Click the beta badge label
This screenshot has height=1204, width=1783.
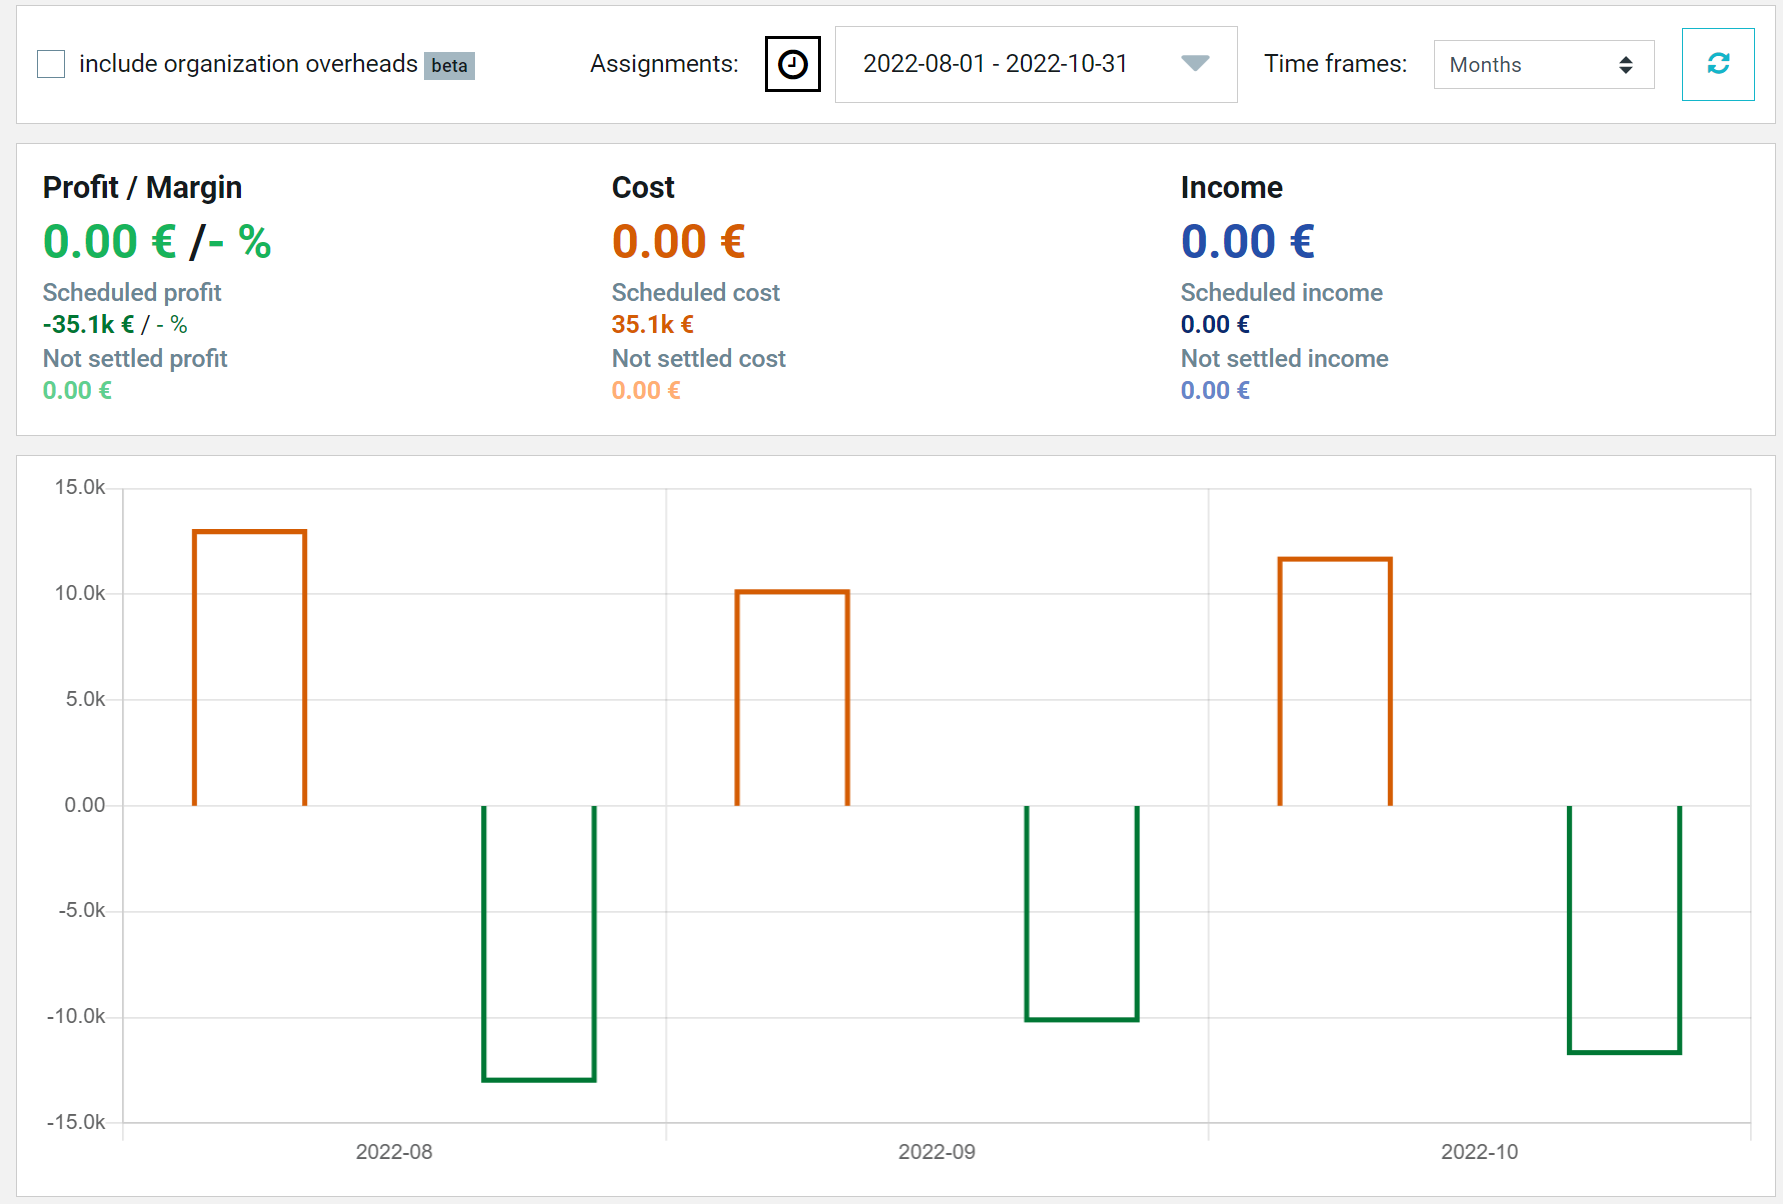[449, 66]
